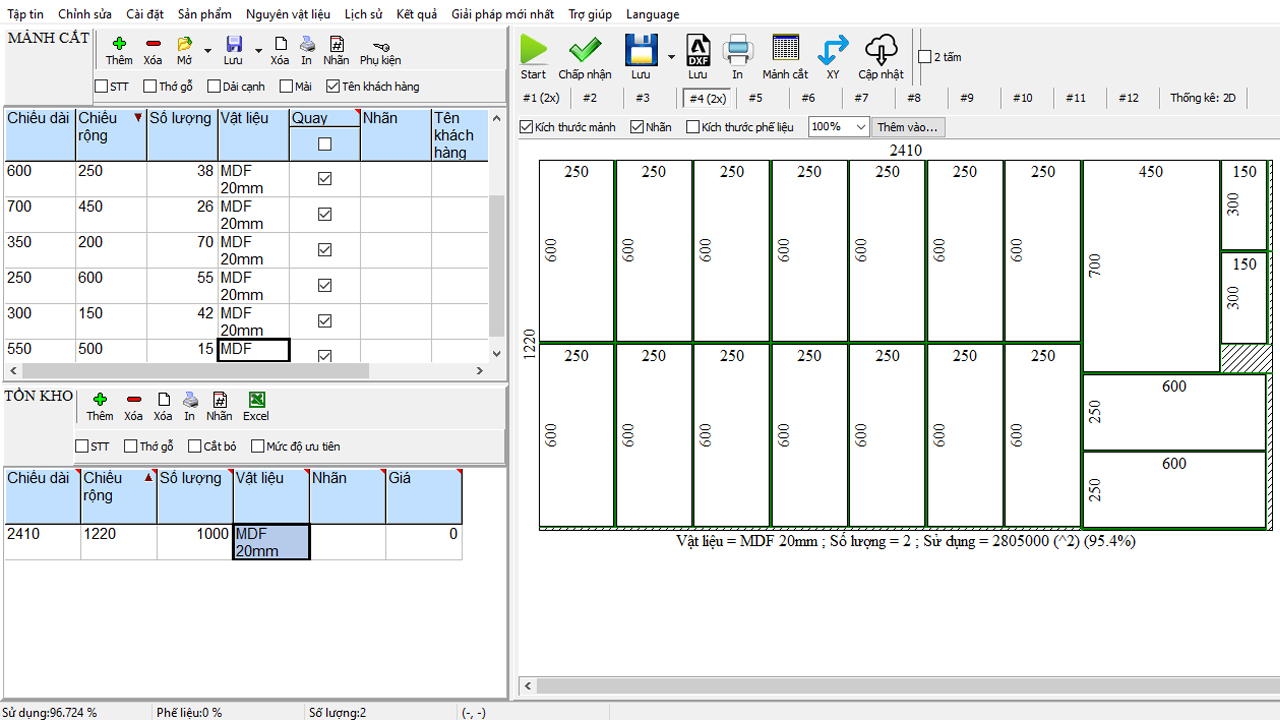
Task: Open the Phụ kiện accessories tool
Action: 380,47
